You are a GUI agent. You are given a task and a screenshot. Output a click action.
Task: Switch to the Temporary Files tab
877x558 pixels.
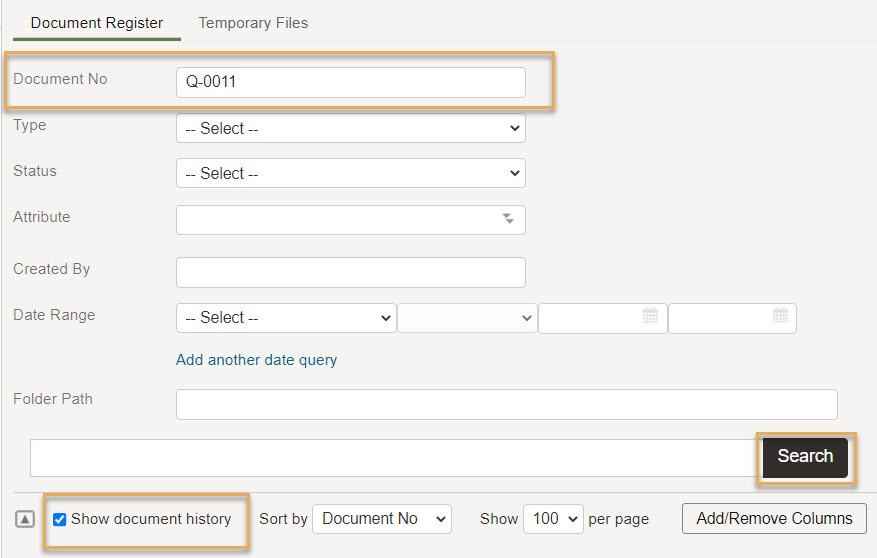pyautogui.click(x=253, y=23)
